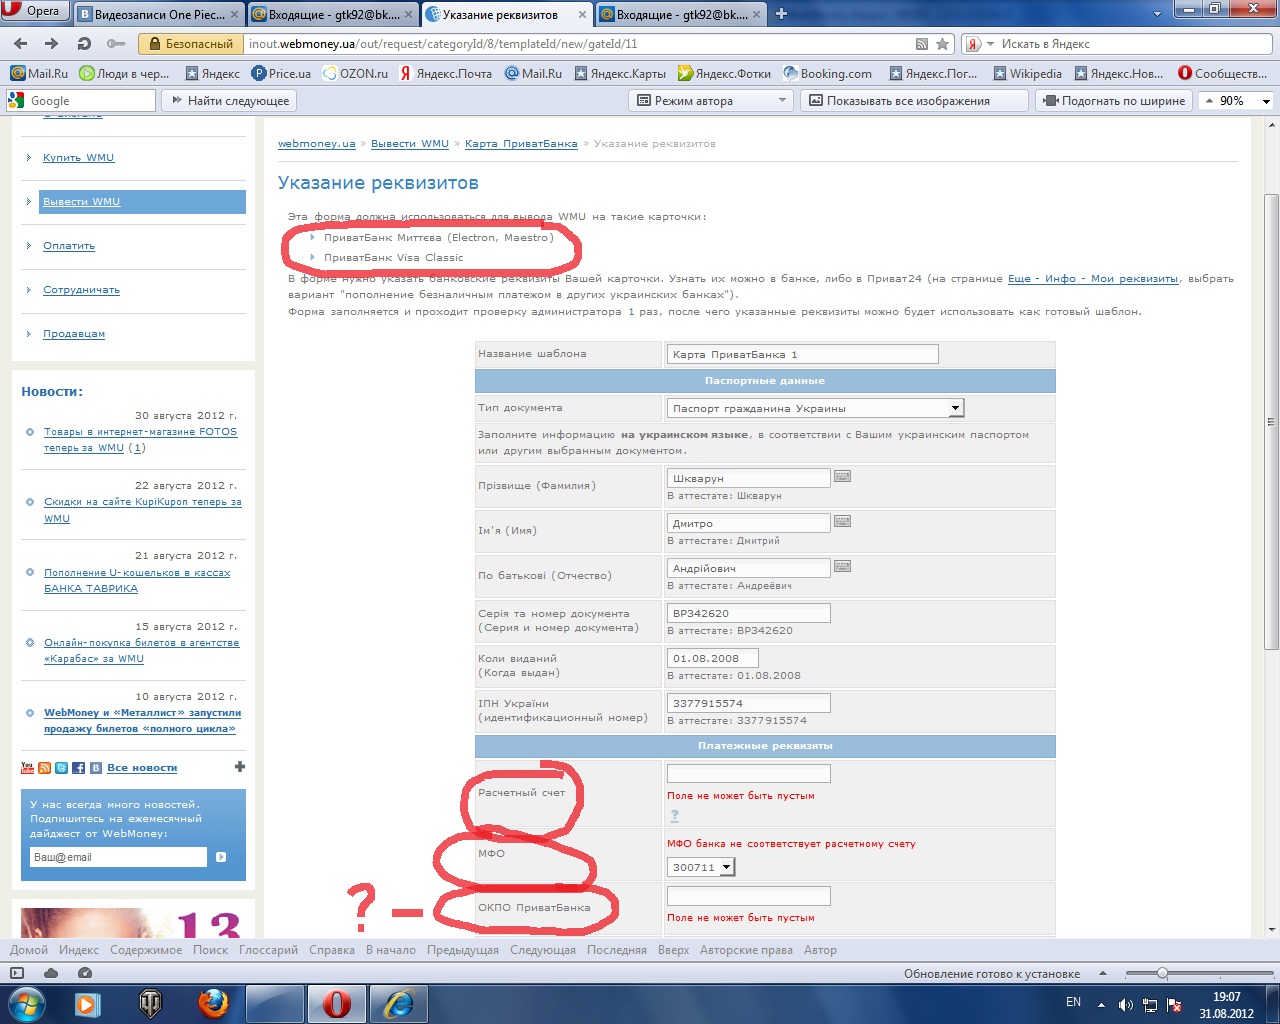Focus the Ваш@email subscription field

coord(119,857)
